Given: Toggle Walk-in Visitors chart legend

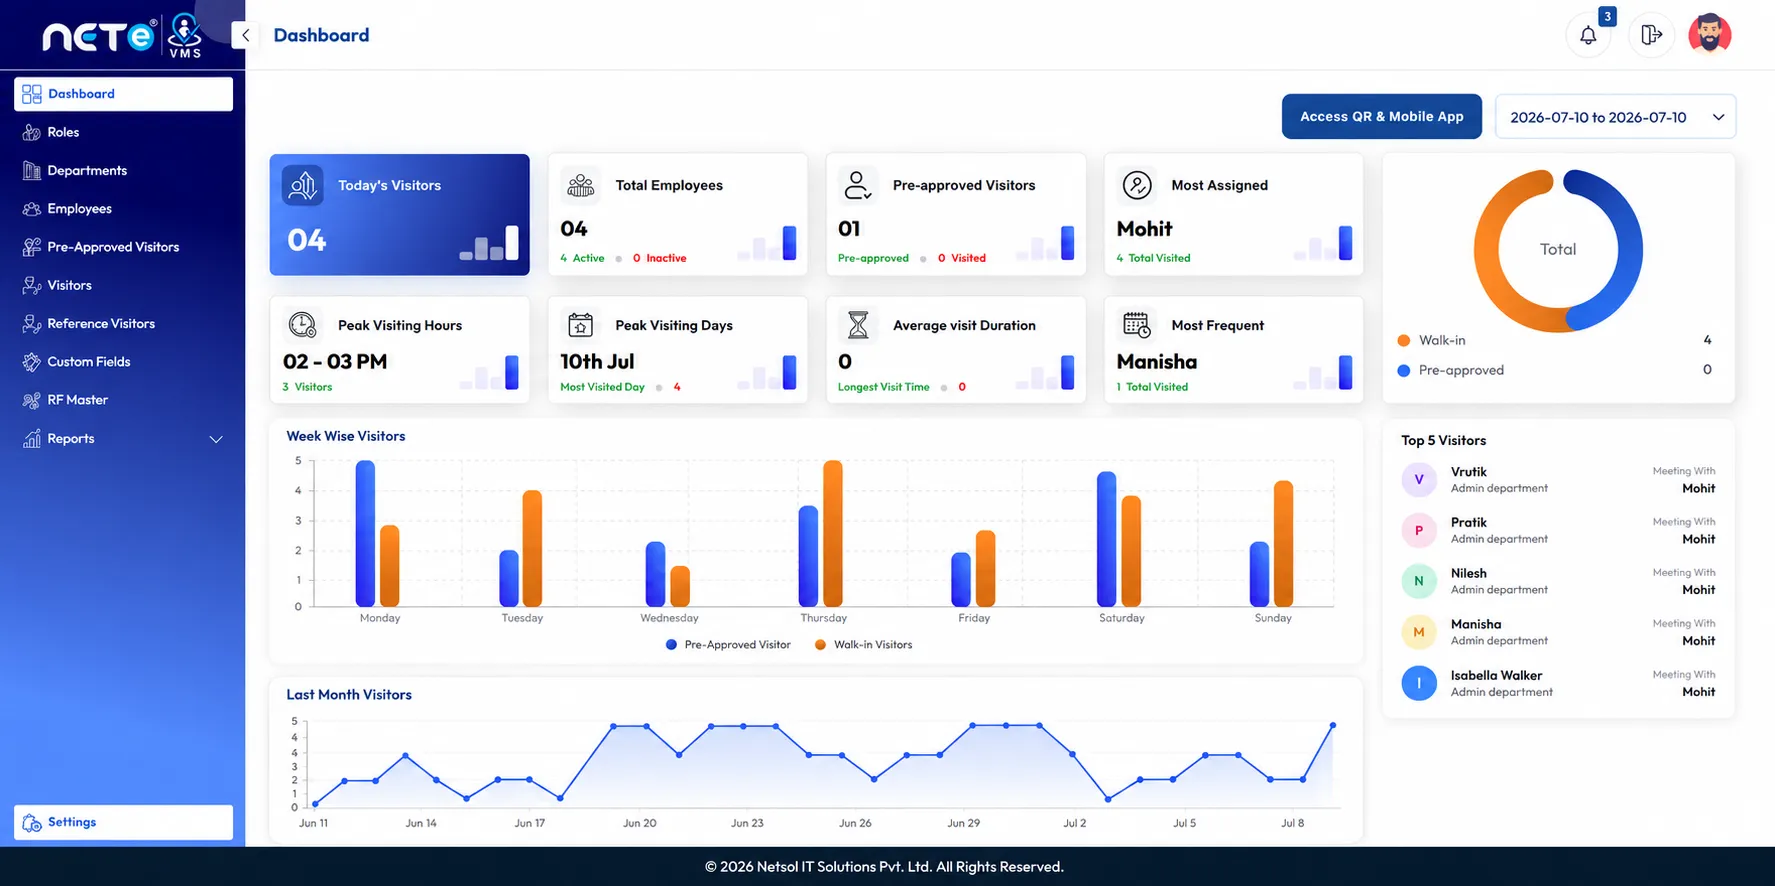Looking at the screenshot, I should 863,645.
